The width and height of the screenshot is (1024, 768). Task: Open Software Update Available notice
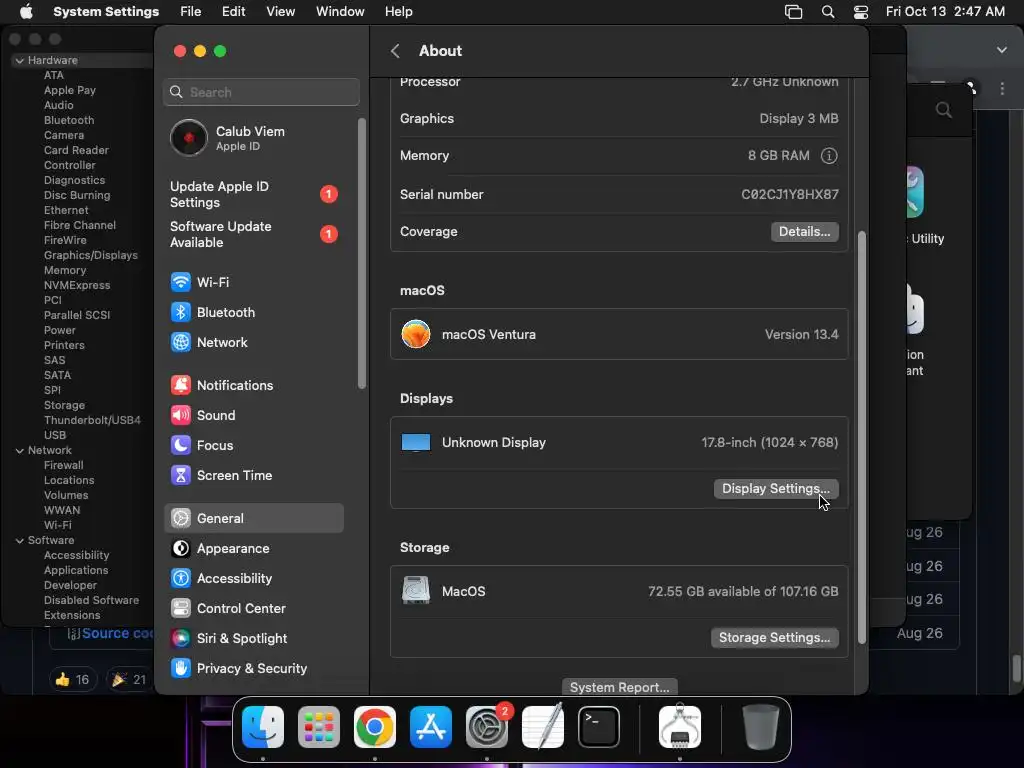253,234
